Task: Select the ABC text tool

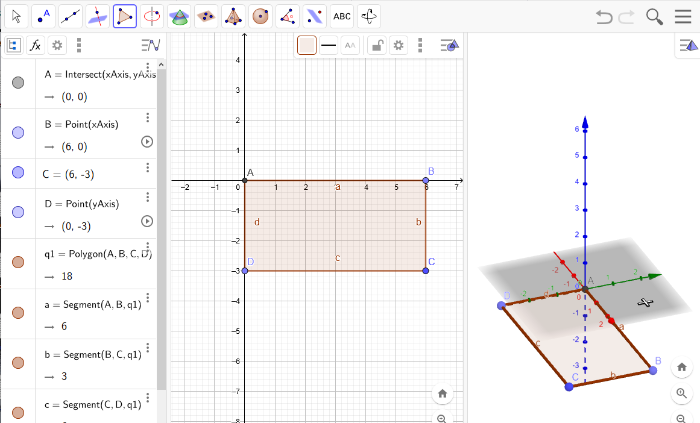Action: (342, 17)
